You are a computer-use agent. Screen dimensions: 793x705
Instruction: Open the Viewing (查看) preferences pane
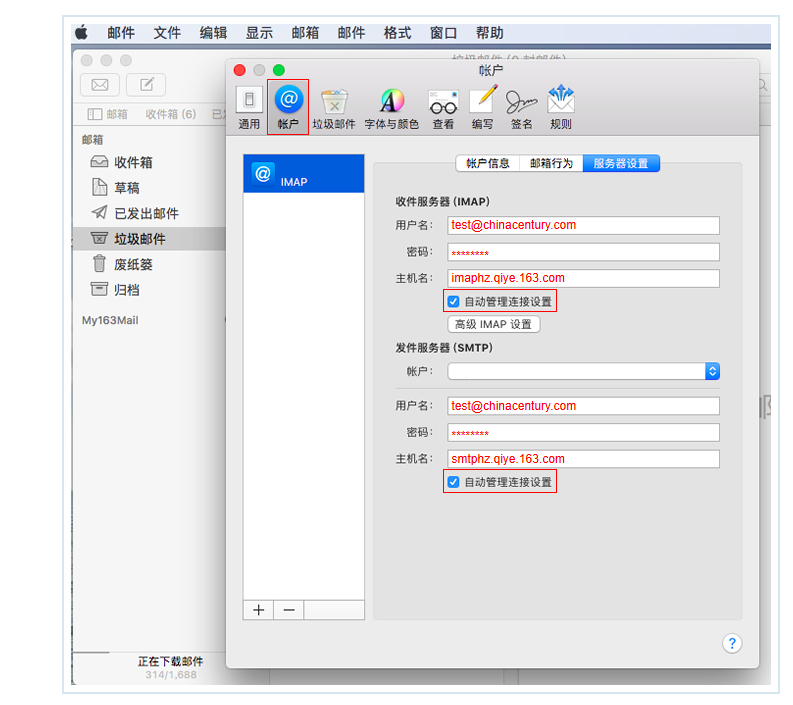click(444, 108)
